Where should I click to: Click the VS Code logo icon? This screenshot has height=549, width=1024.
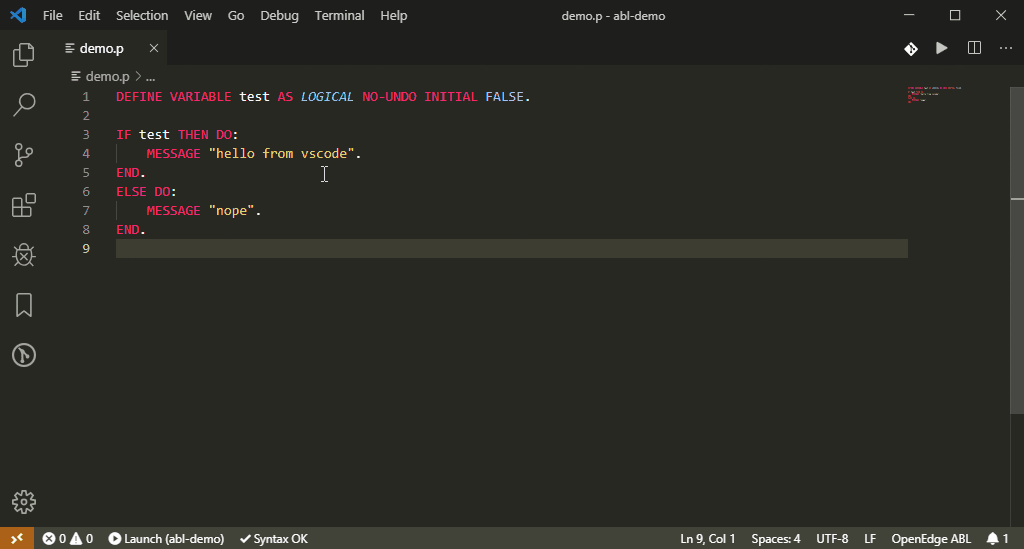[18, 15]
